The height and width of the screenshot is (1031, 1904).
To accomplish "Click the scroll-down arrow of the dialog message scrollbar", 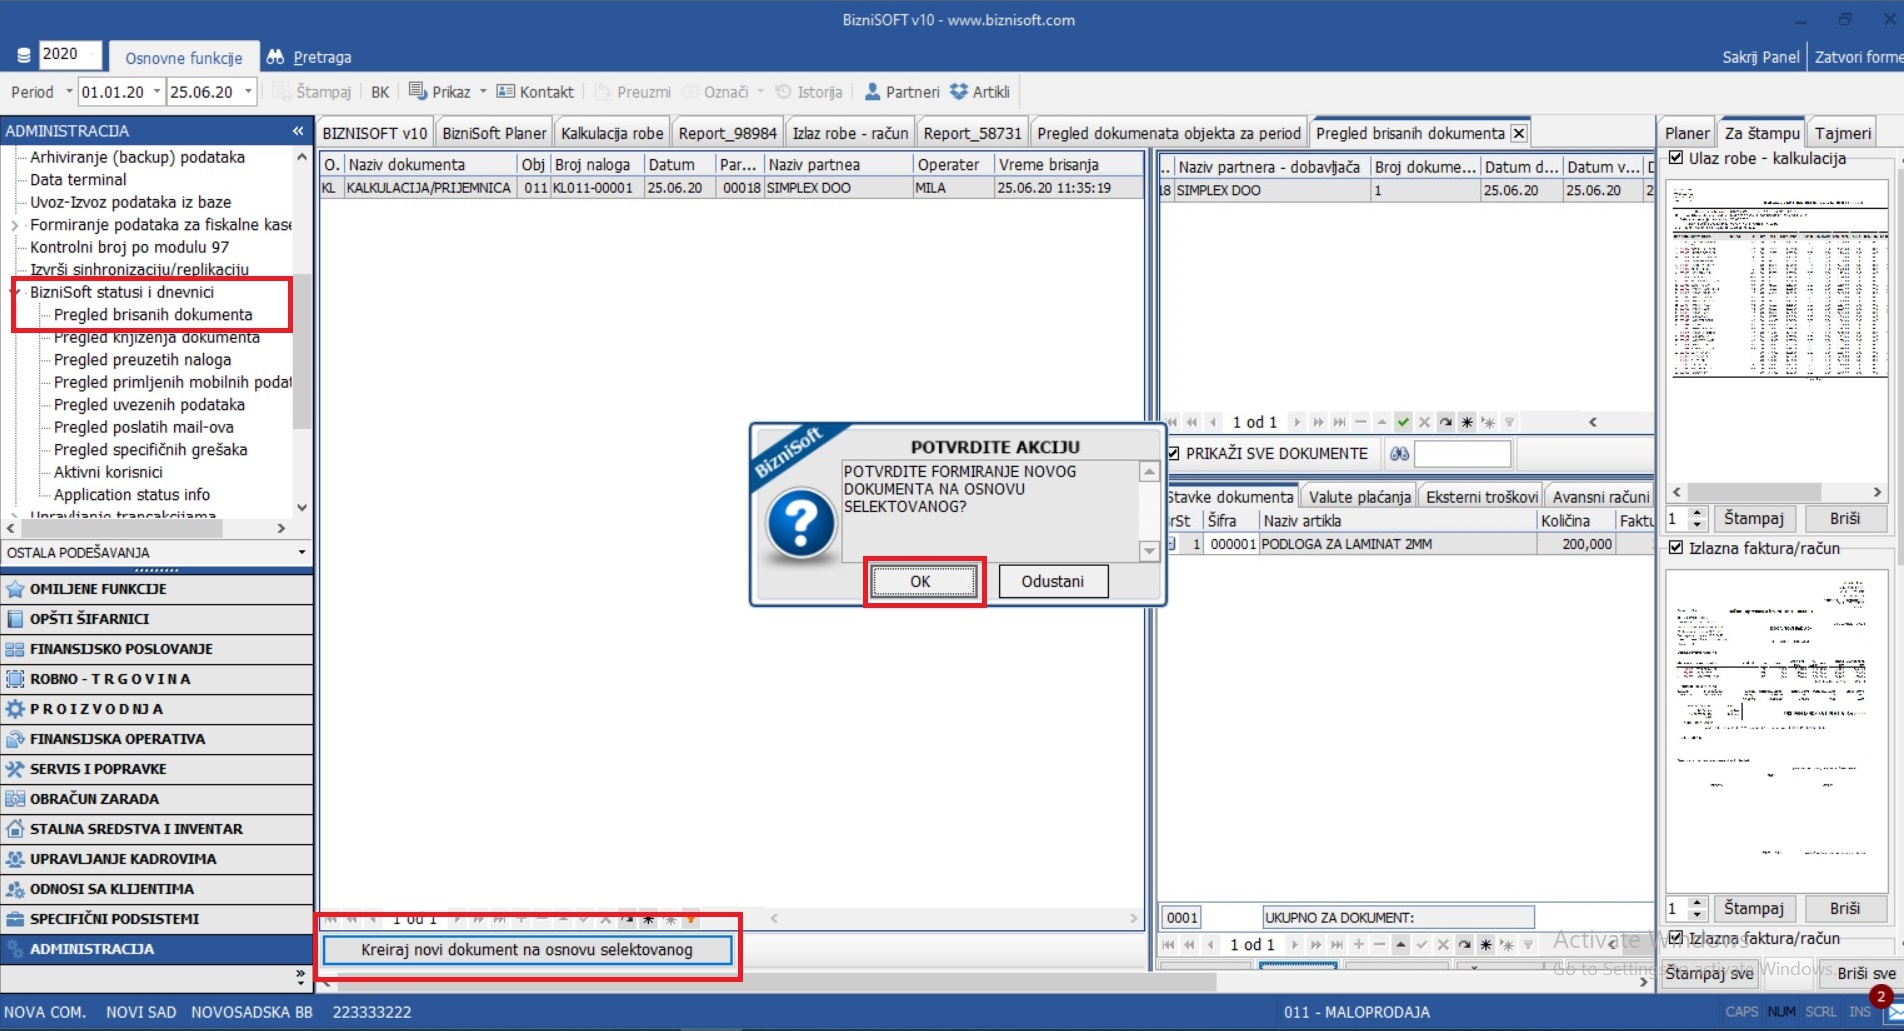I will [x=1149, y=551].
